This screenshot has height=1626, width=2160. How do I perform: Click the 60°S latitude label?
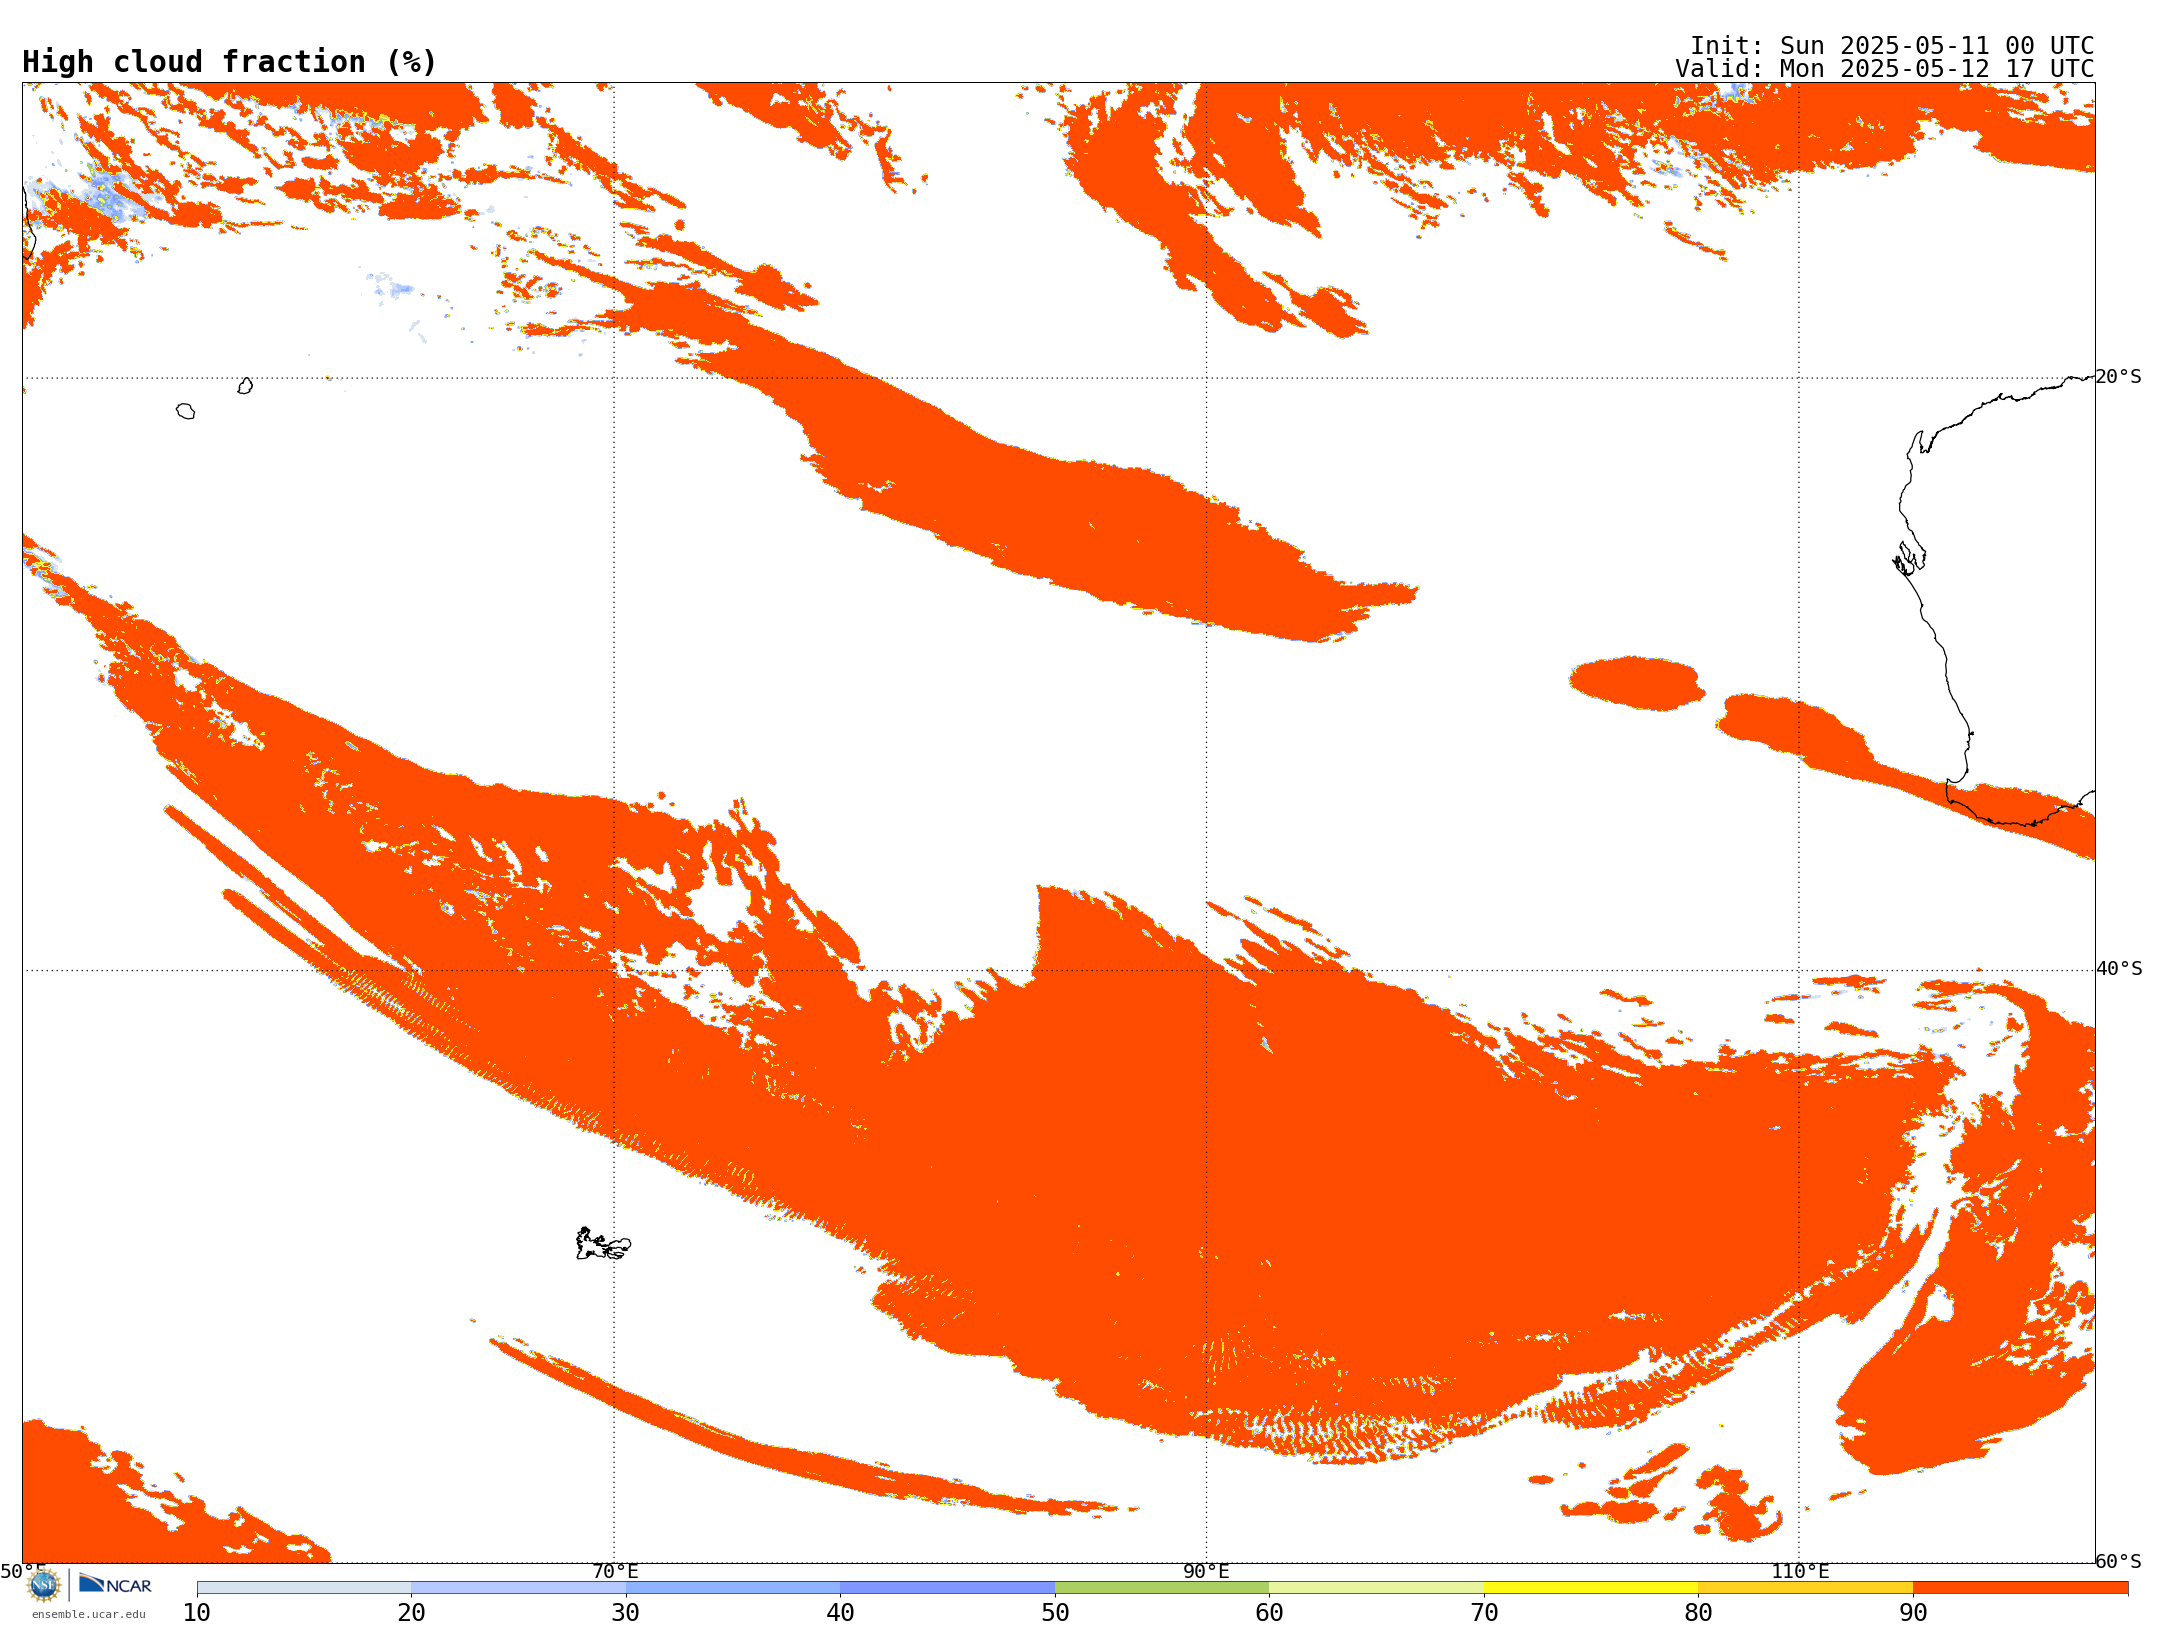(x=2119, y=1561)
